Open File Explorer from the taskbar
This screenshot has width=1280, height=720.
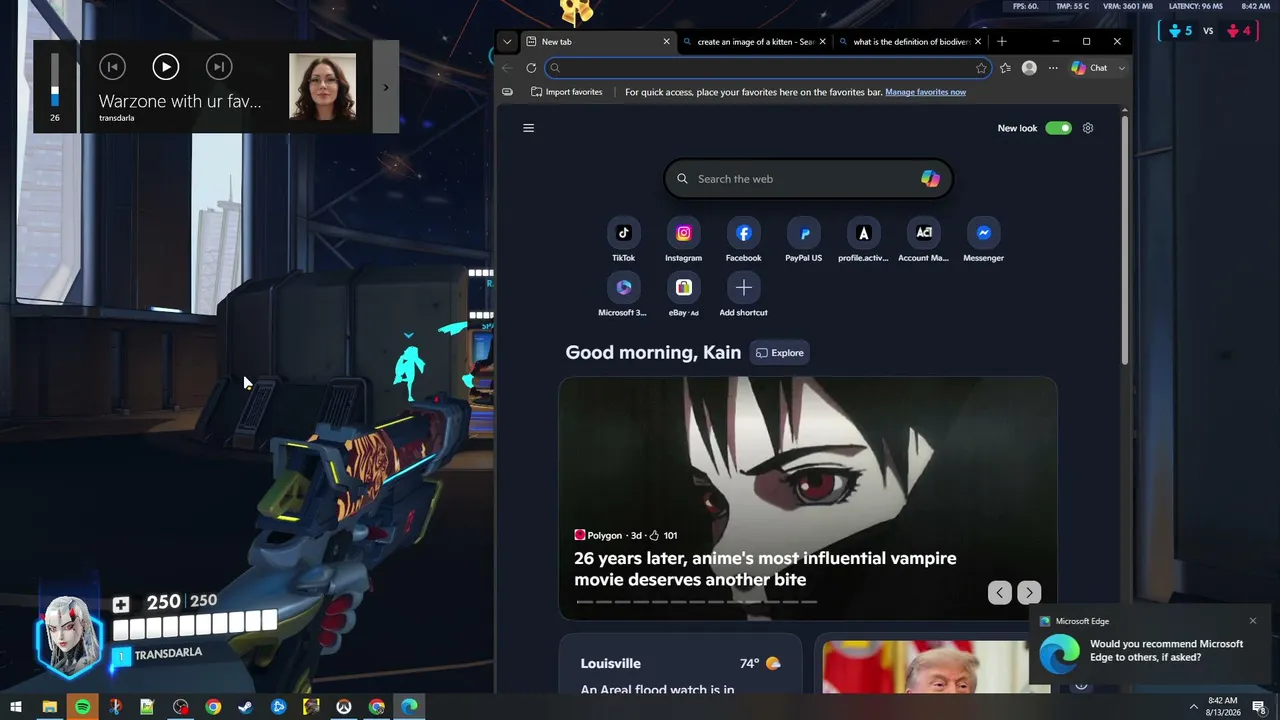point(49,707)
